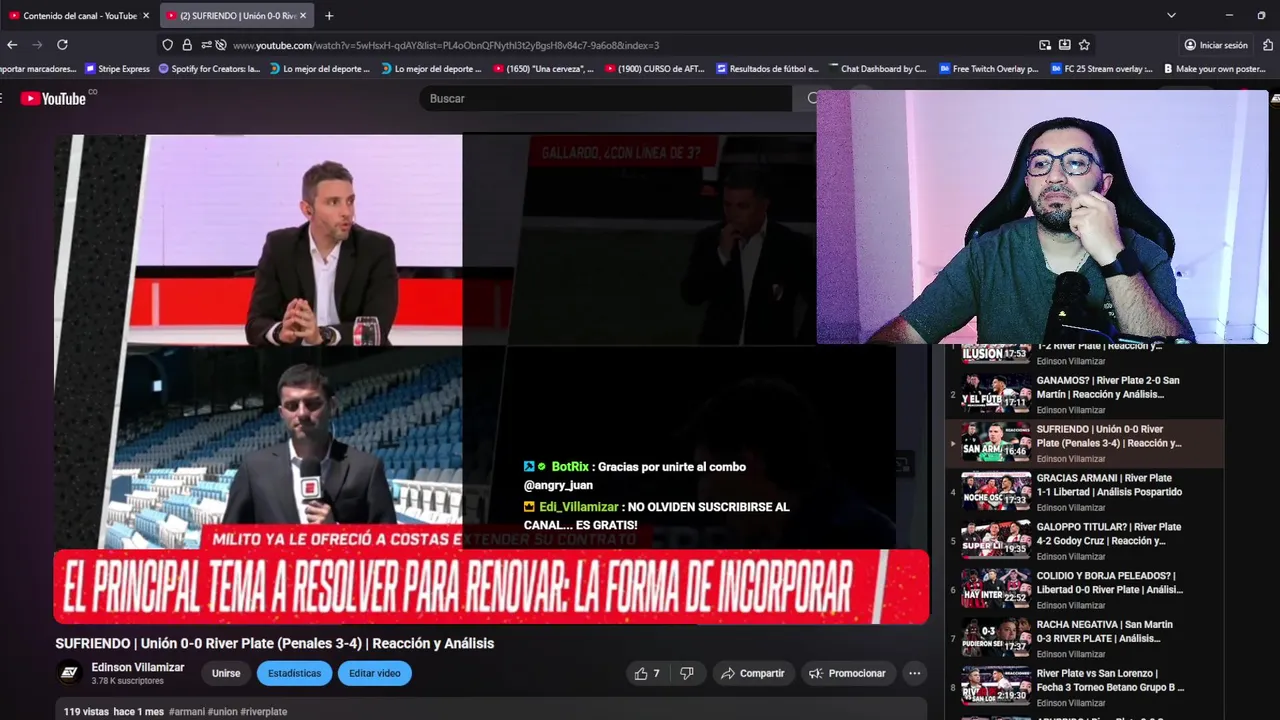Dislike the video with thumbs down
Screen dimensions: 1280x720
[687, 673]
